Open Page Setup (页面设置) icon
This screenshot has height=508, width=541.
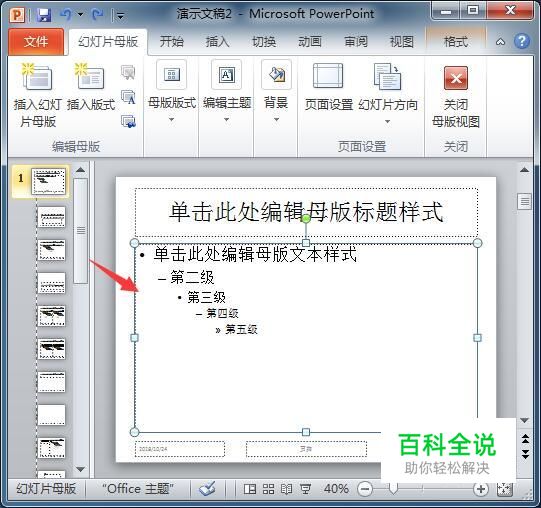(x=328, y=76)
